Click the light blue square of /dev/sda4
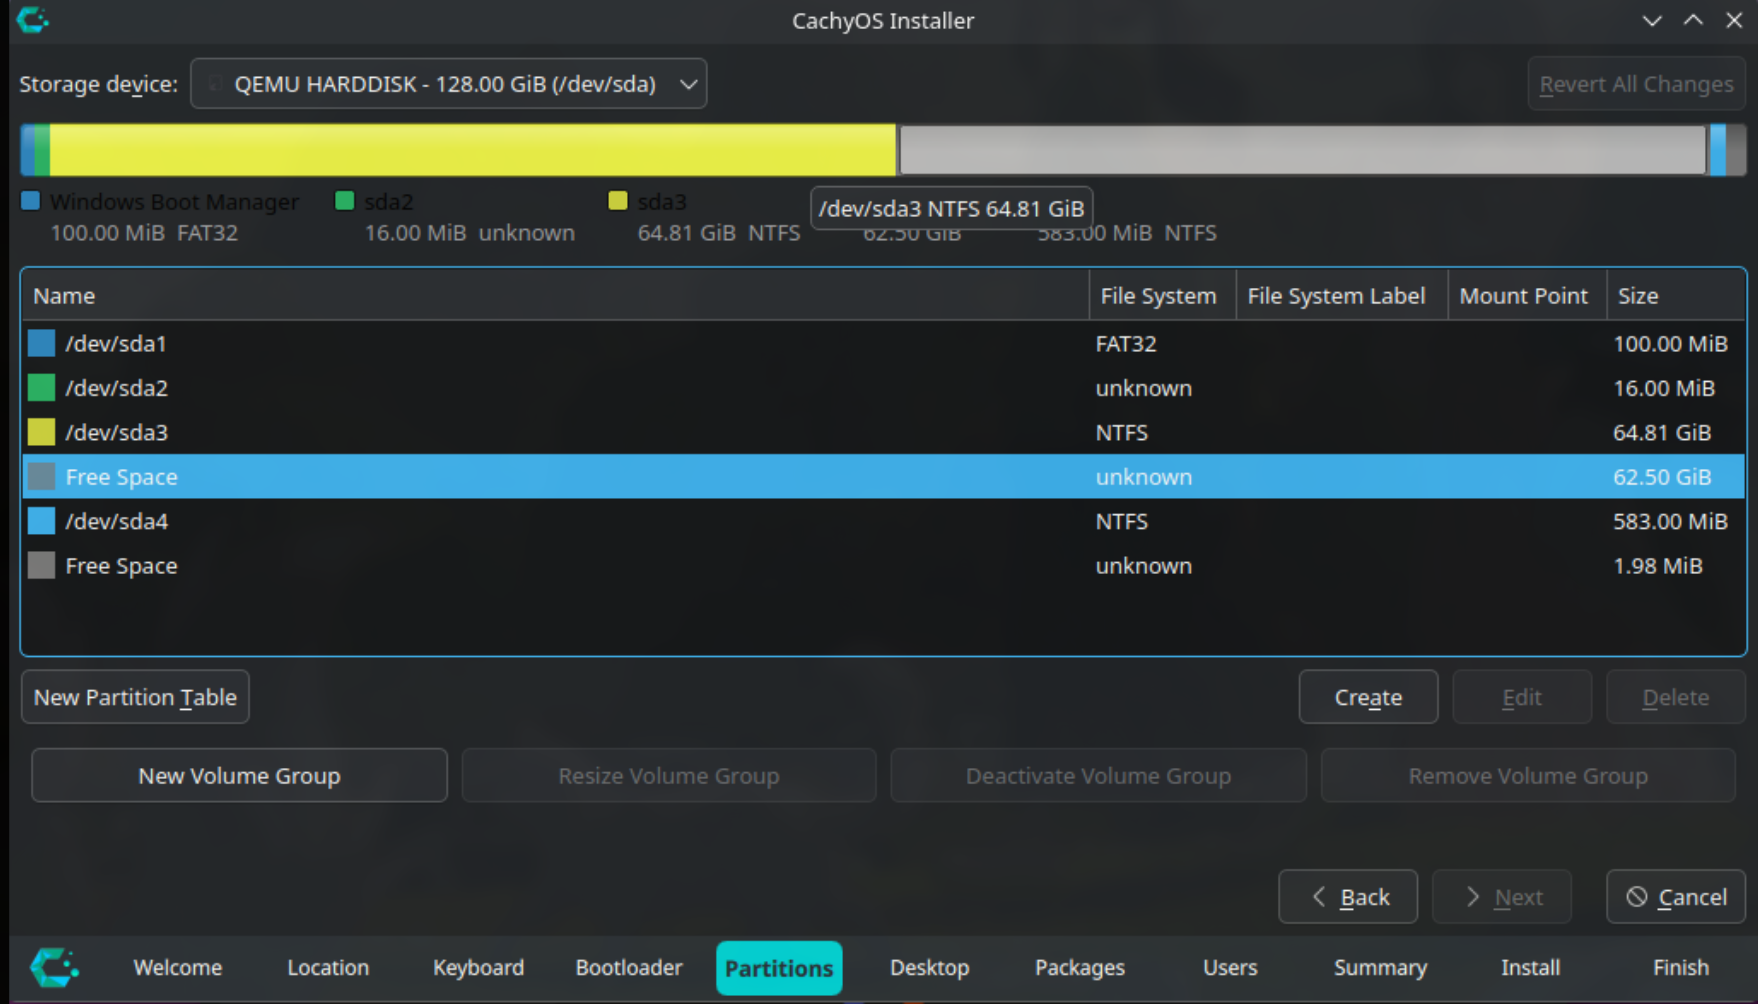 point(41,521)
